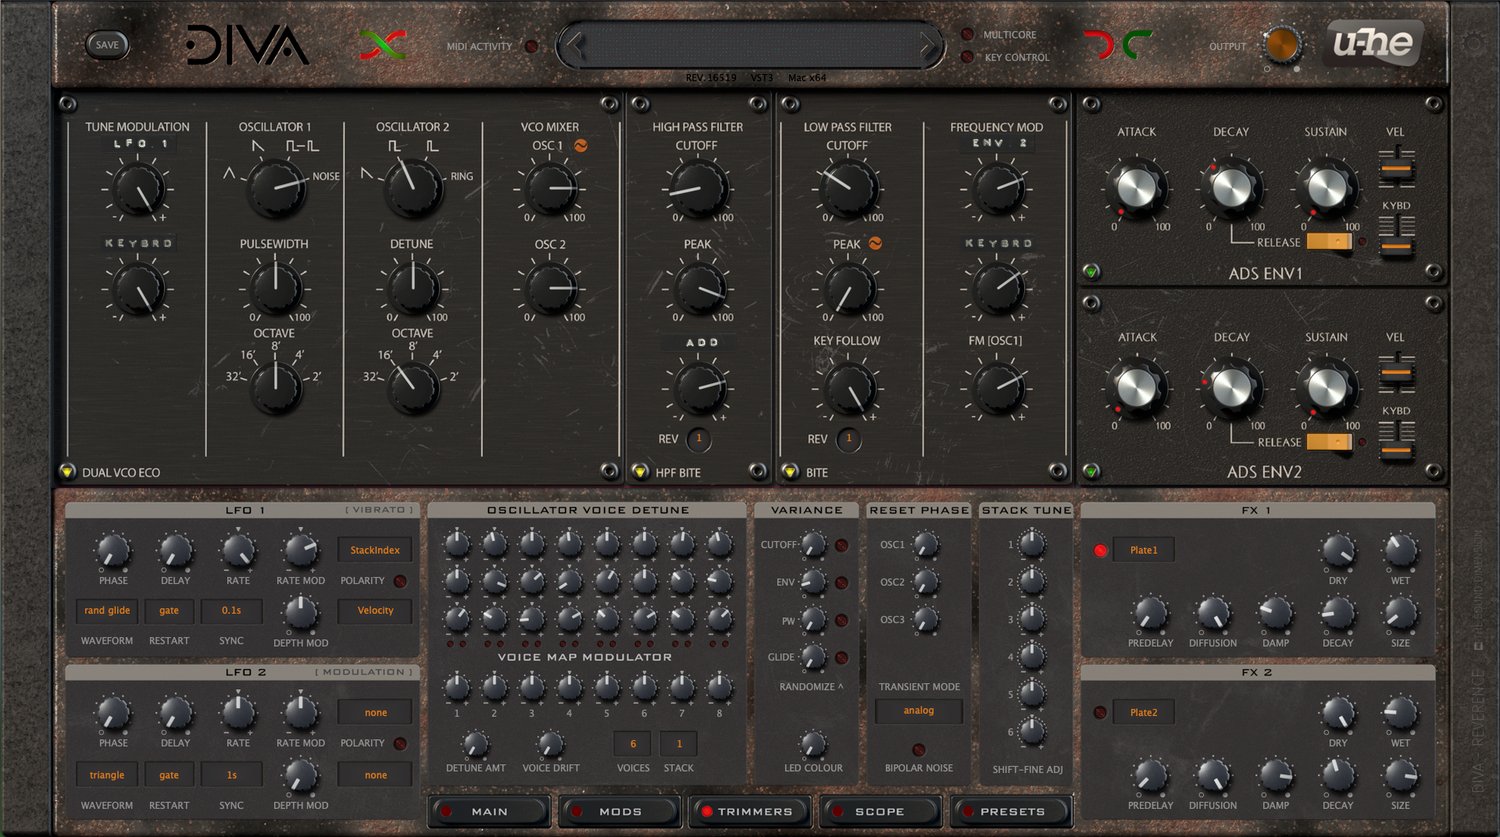
Task: Switch to the SCOPE tab
Action: click(880, 811)
